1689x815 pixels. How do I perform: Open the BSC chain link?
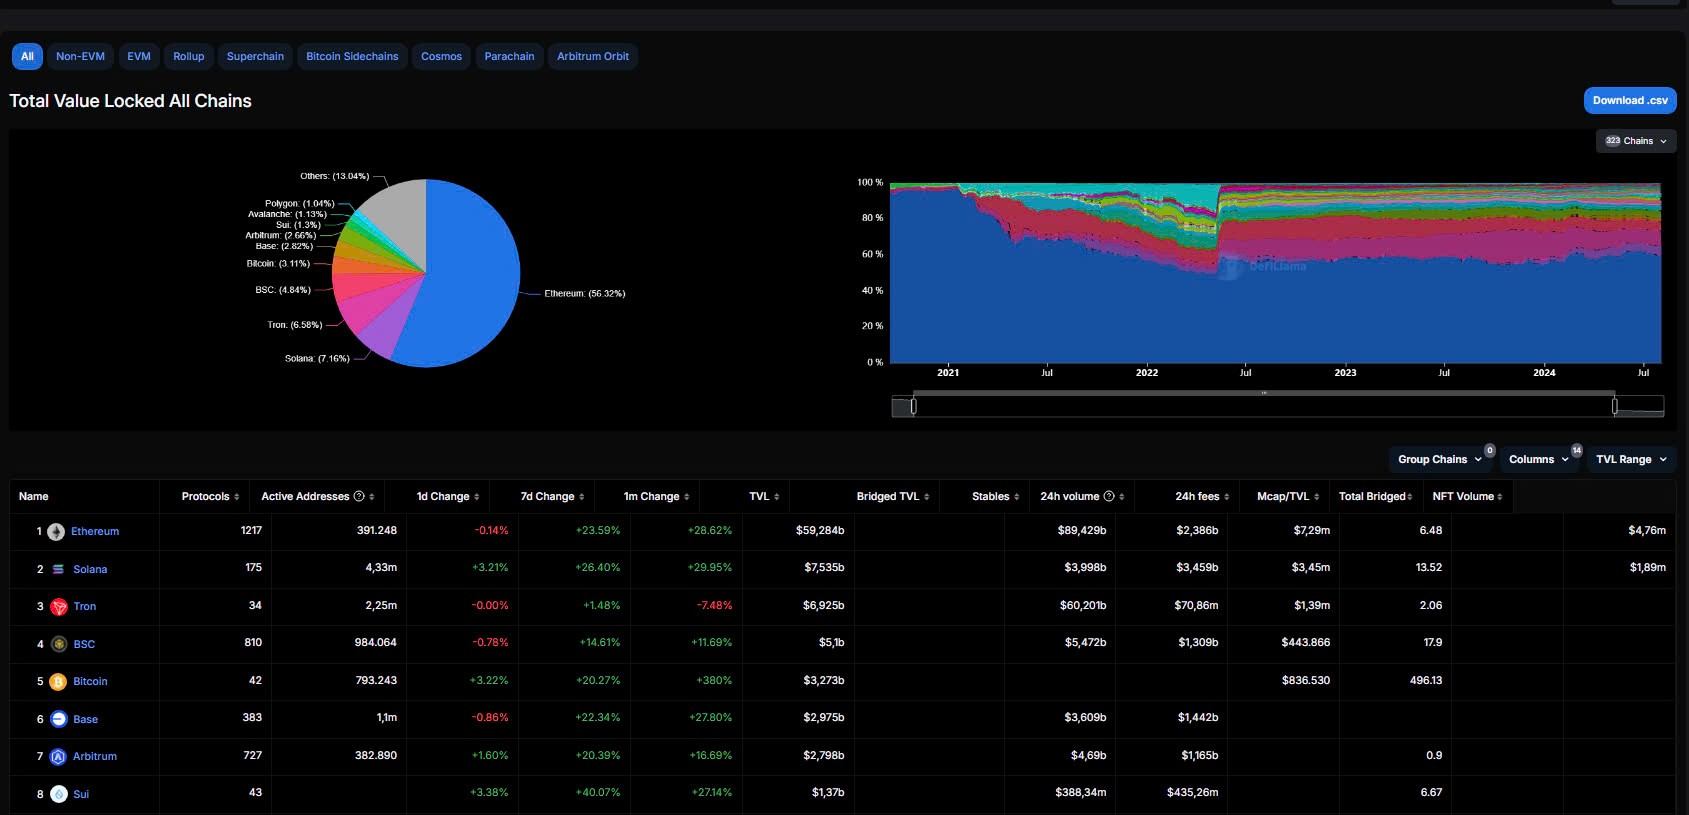[x=84, y=644]
